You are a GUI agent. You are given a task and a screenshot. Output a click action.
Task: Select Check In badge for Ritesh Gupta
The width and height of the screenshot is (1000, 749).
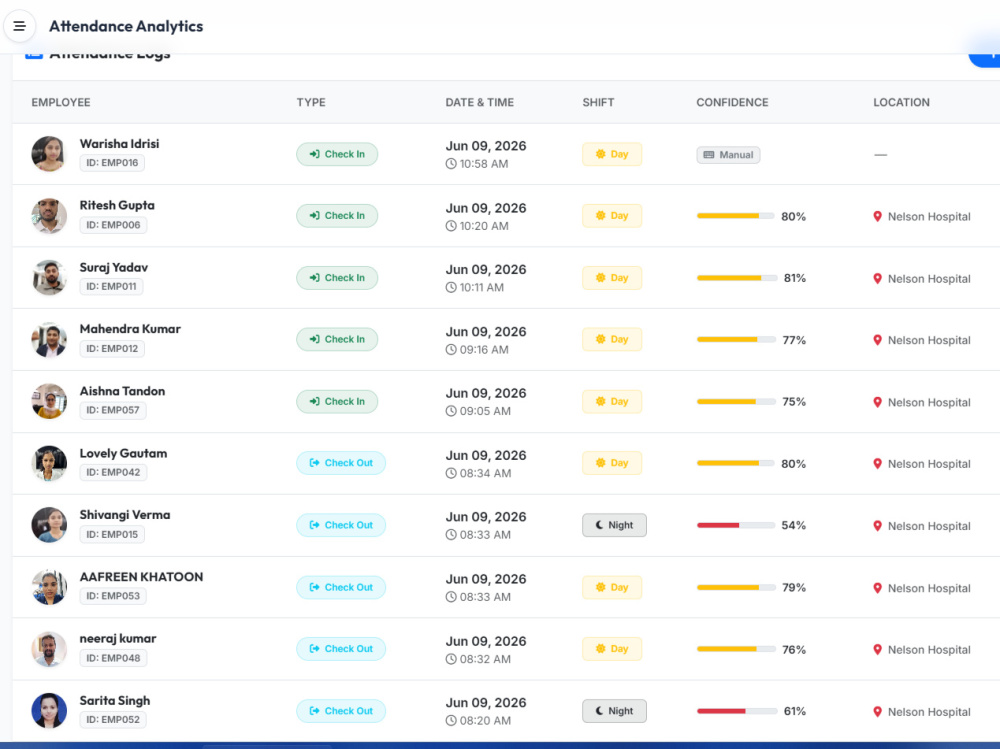click(x=337, y=216)
